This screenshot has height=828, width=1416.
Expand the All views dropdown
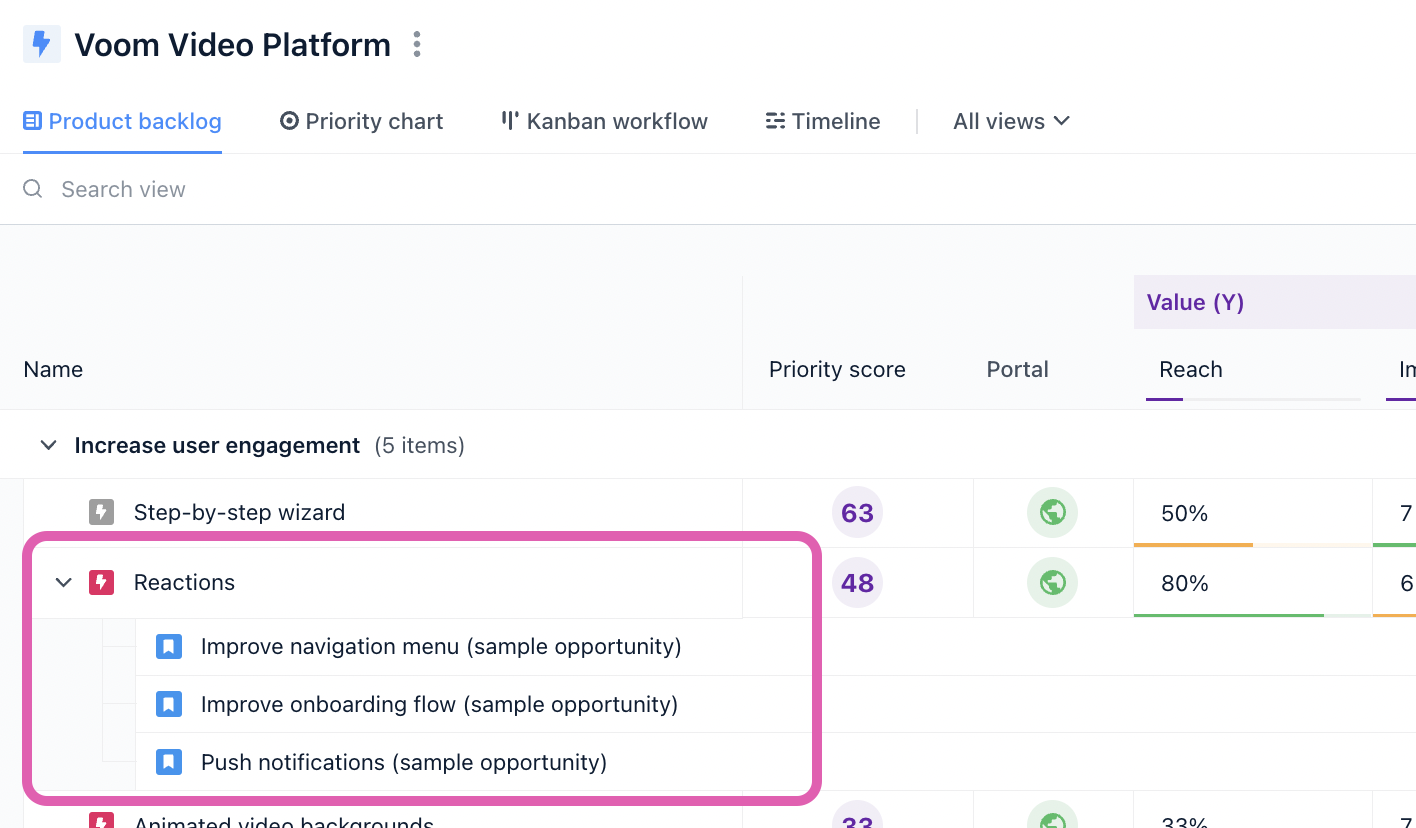(x=1011, y=121)
